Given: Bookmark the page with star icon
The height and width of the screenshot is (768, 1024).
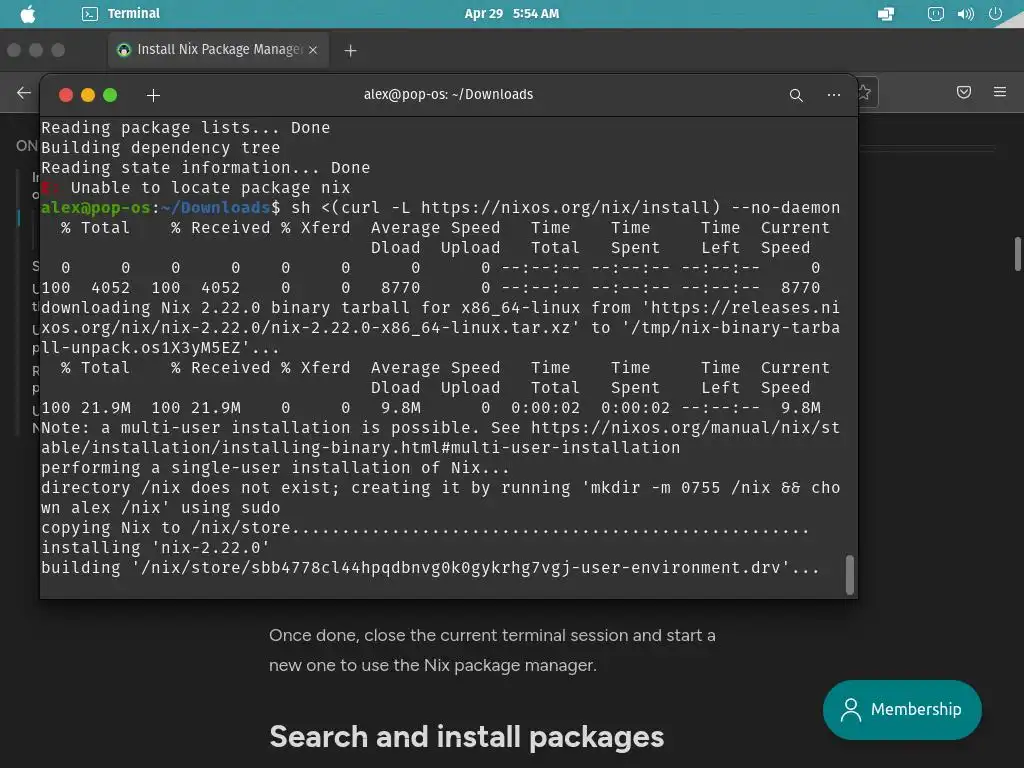Looking at the screenshot, I should [x=864, y=93].
